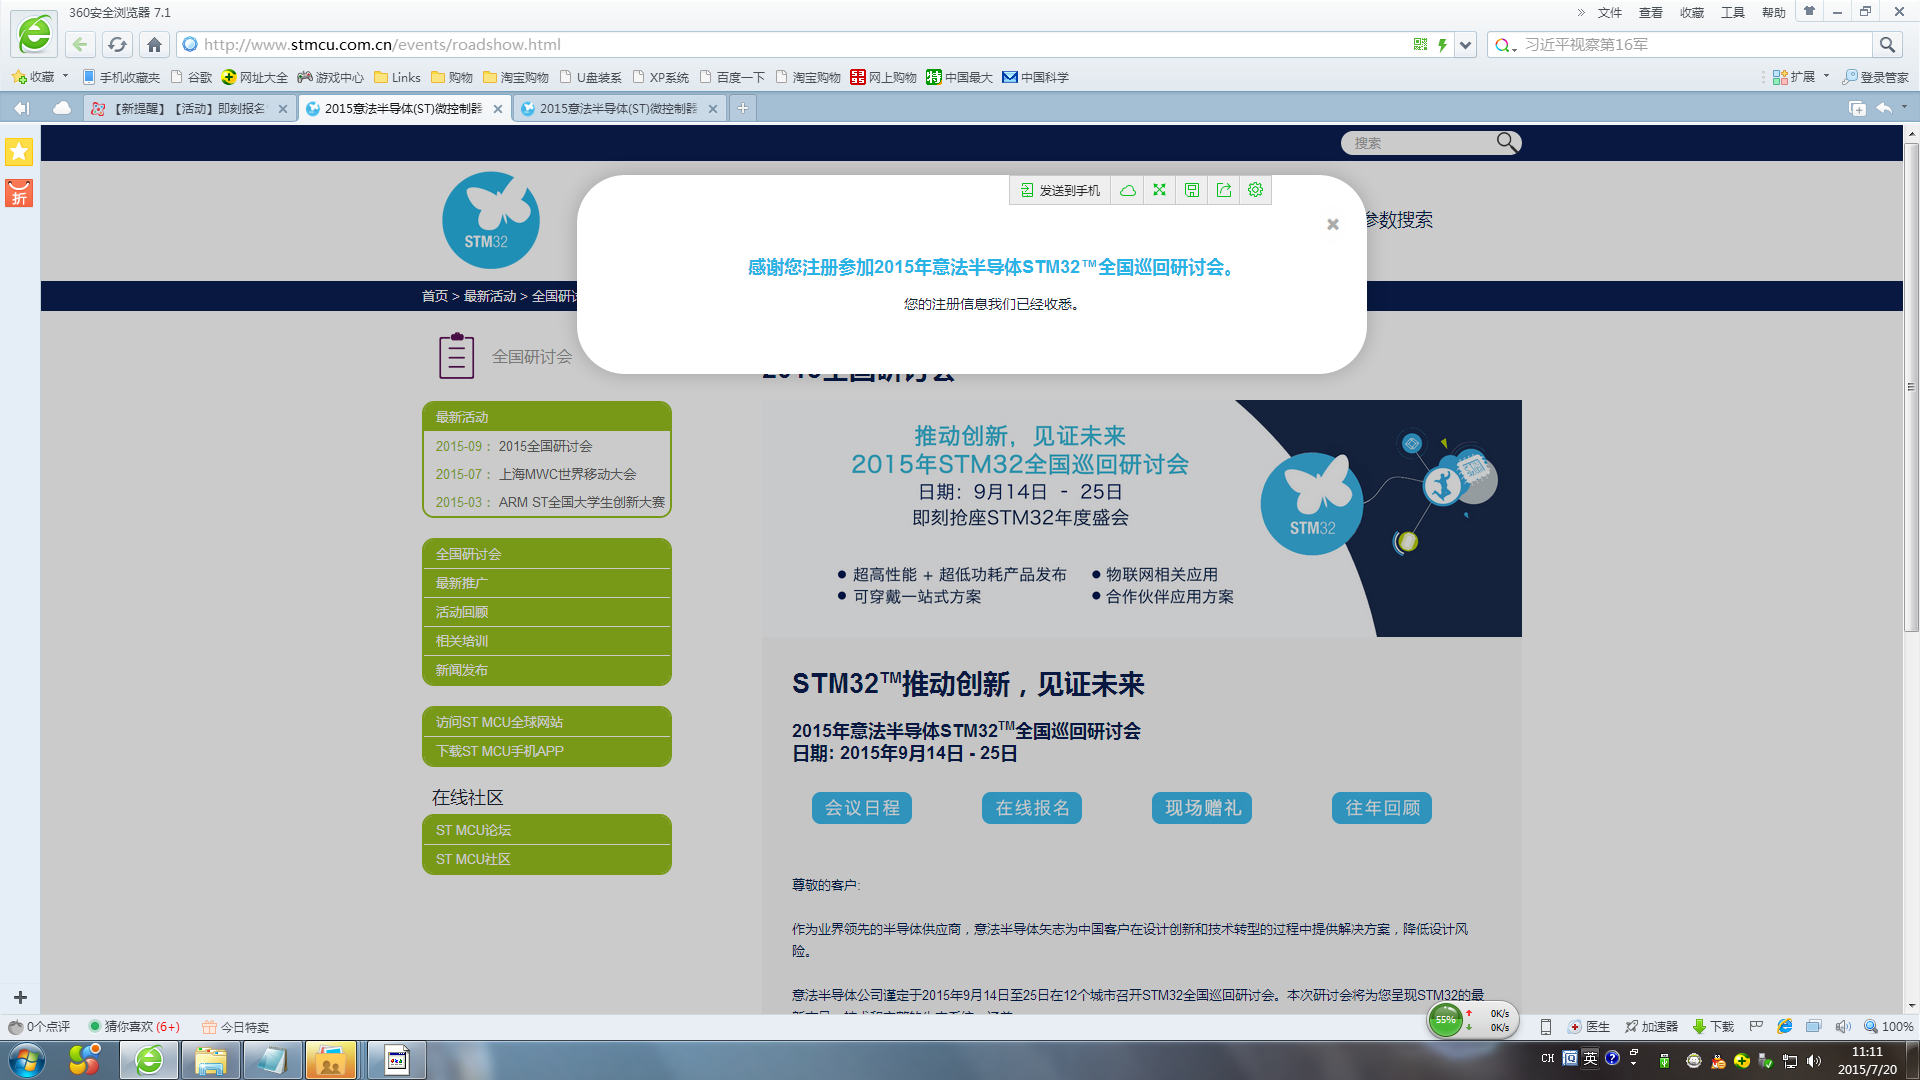Click the STM32 roadshow banner image
This screenshot has height=1080, width=1920.
pos(1142,518)
